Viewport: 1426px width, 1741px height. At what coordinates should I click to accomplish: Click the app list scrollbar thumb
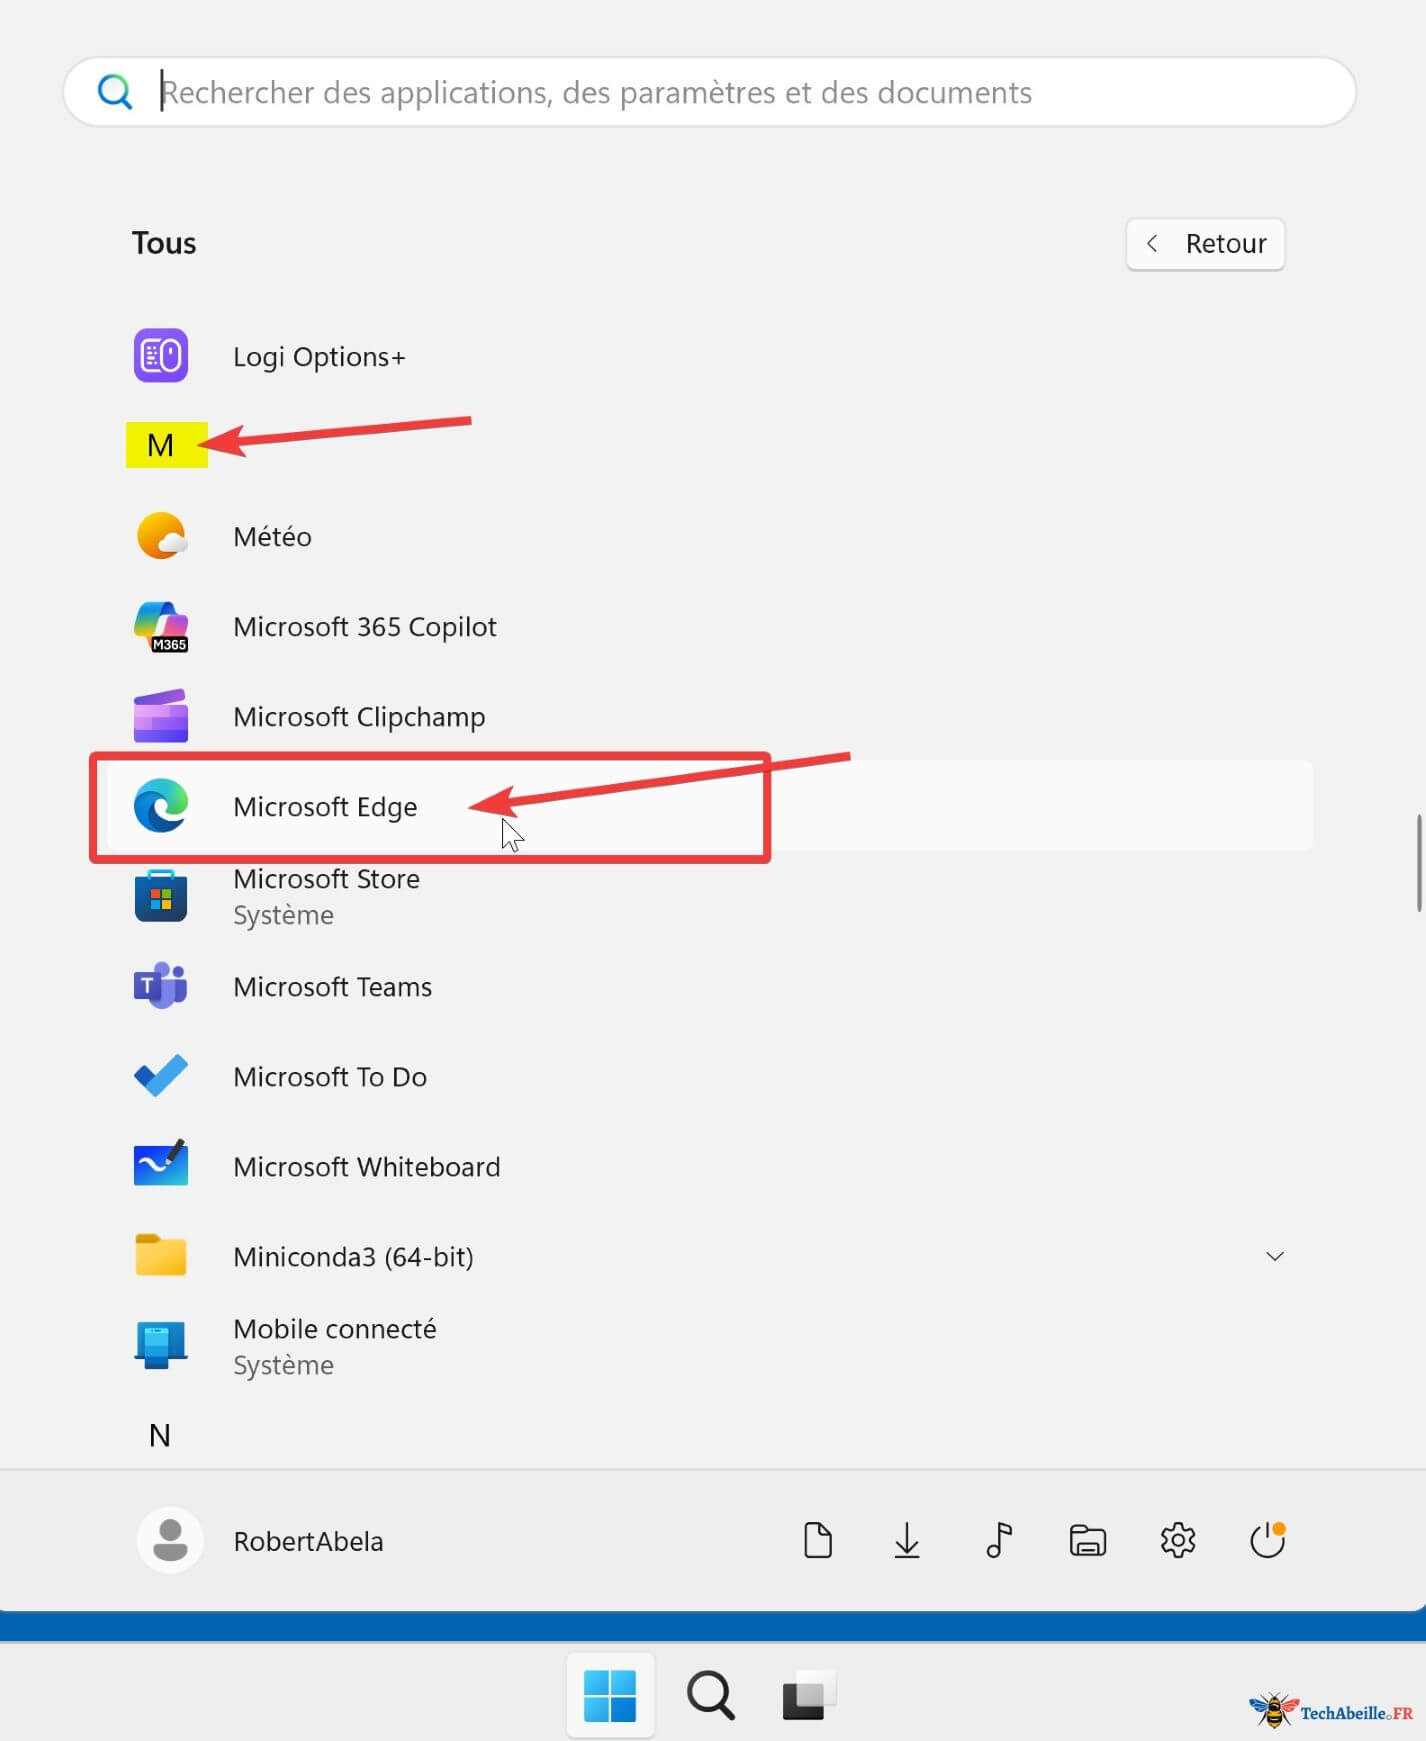pyautogui.click(x=1418, y=864)
